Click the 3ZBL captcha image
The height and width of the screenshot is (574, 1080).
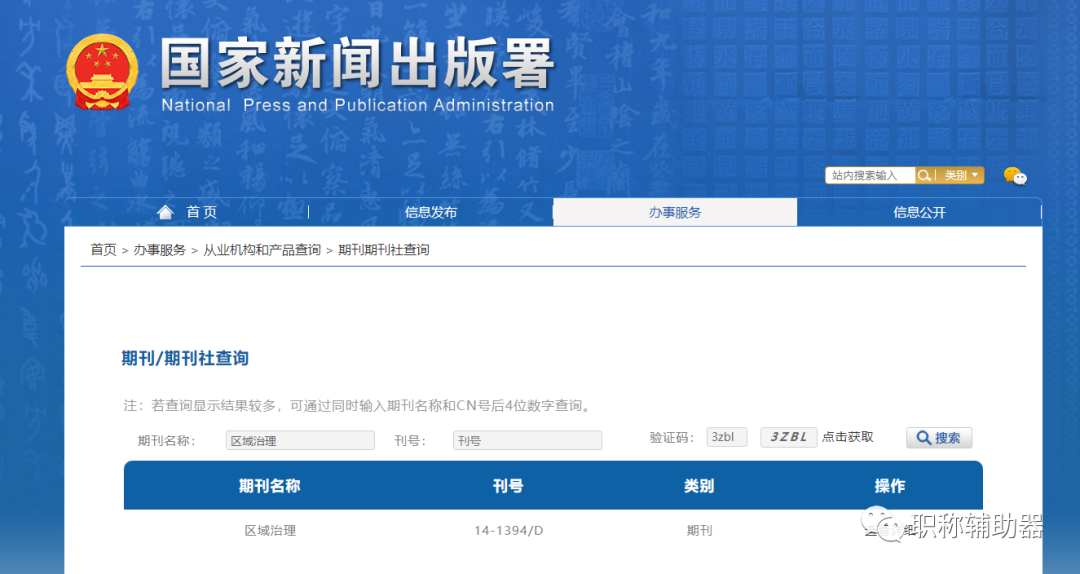point(789,438)
